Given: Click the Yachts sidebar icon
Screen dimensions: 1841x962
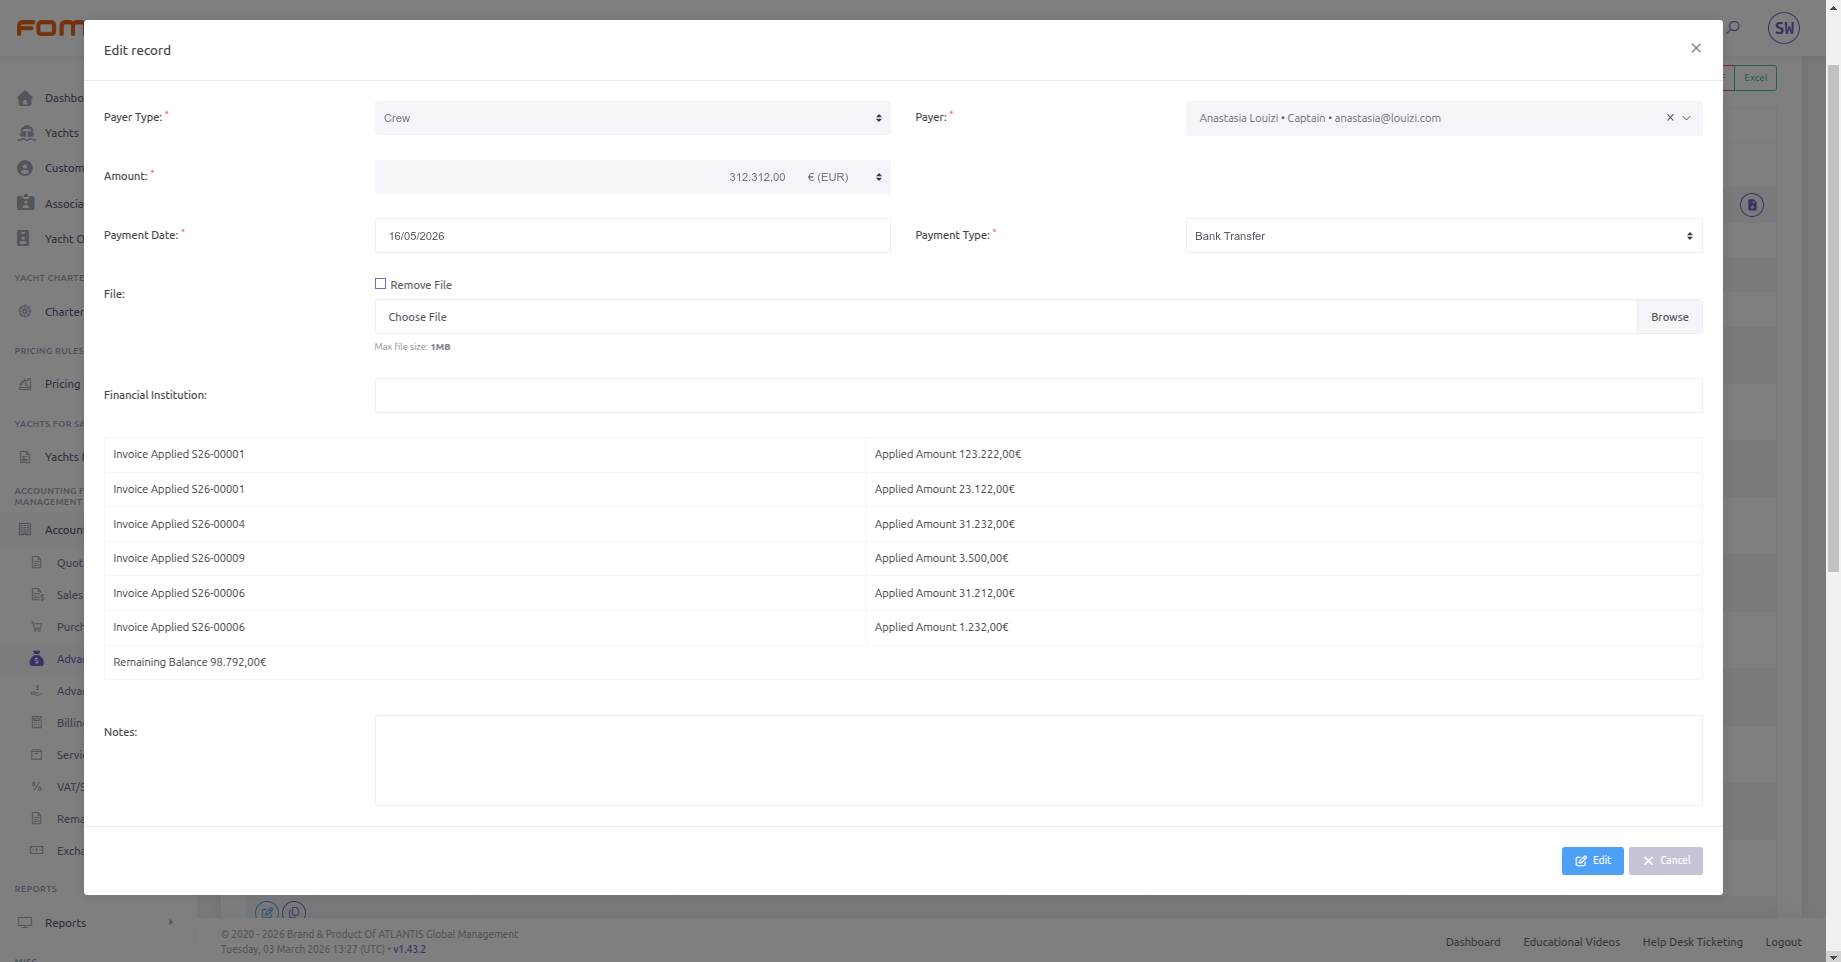Looking at the screenshot, I should 25,133.
